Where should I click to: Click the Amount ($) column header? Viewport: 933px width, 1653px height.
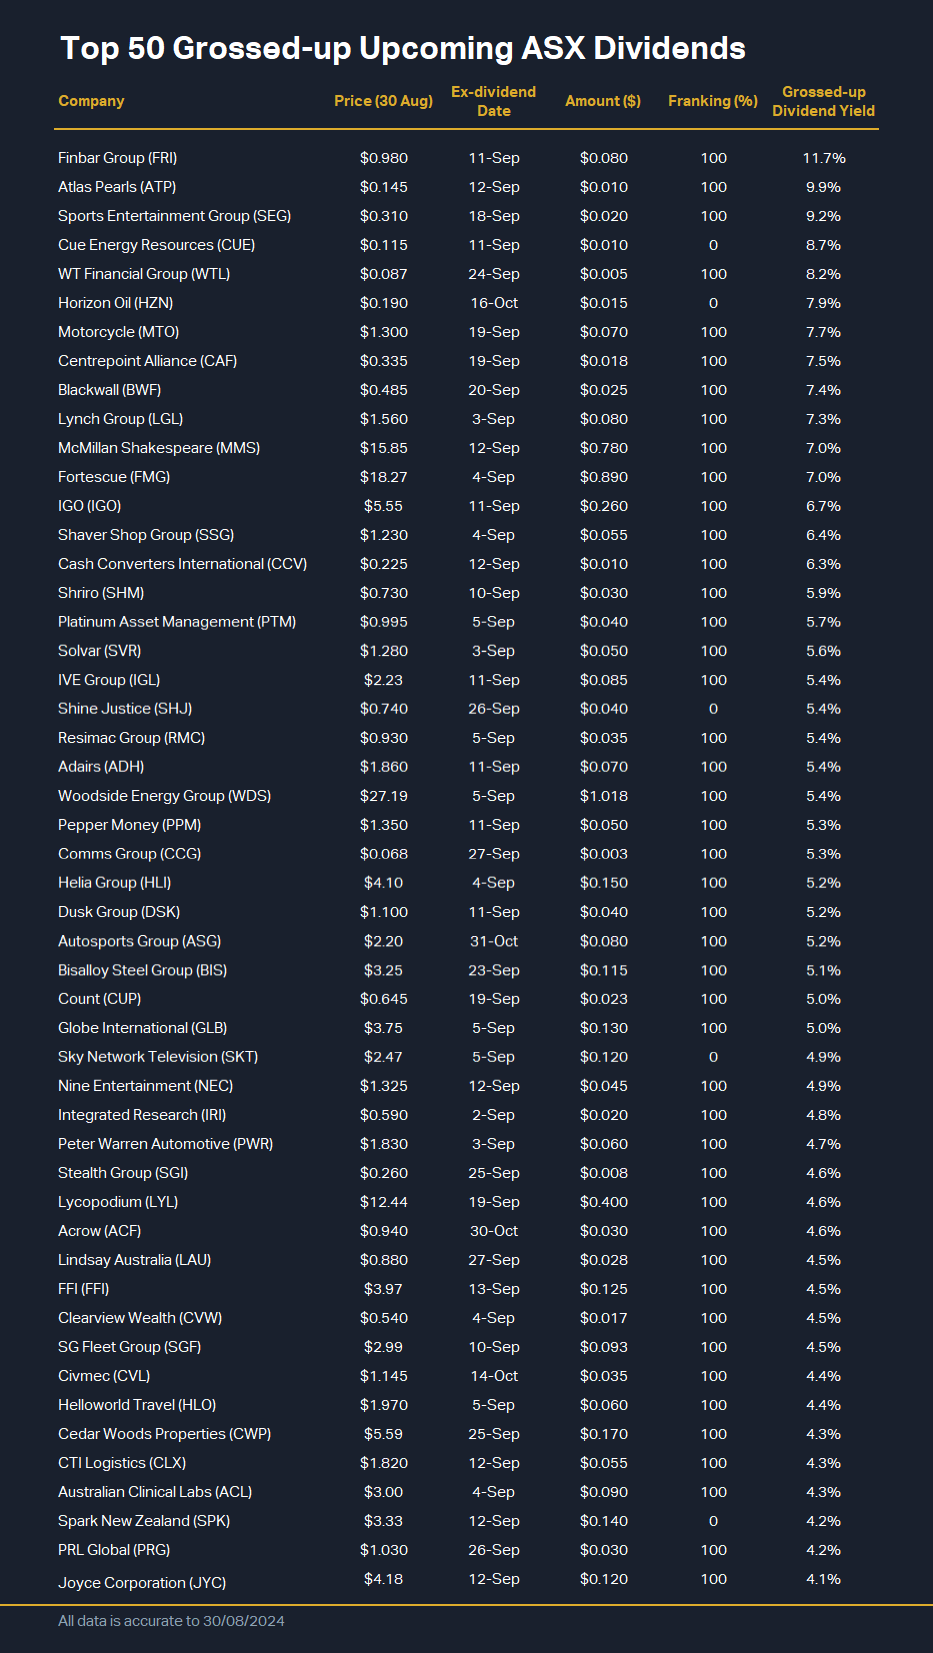(x=602, y=101)
